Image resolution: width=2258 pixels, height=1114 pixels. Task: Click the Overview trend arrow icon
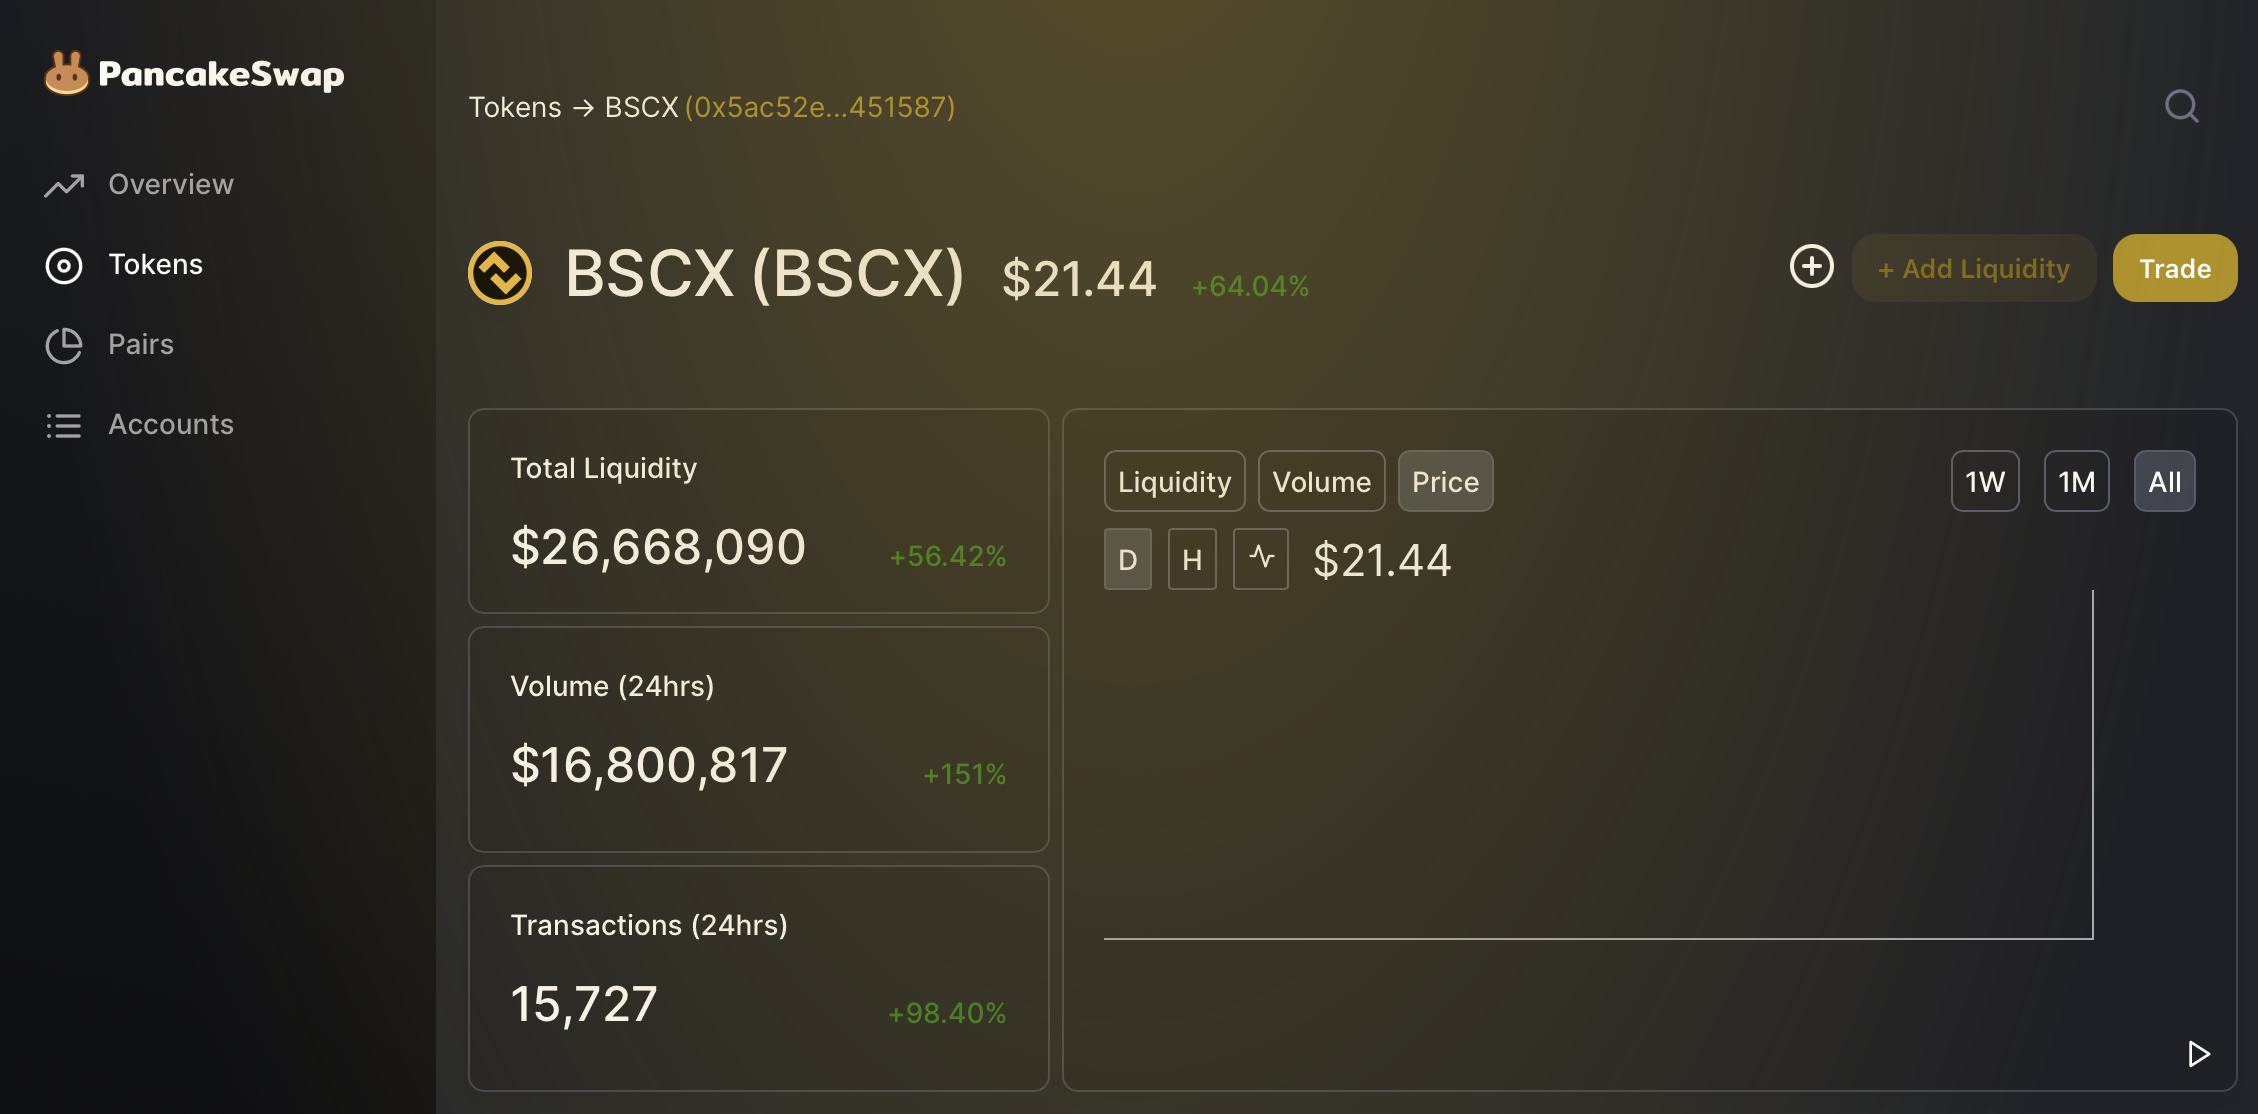click(64, 185)
